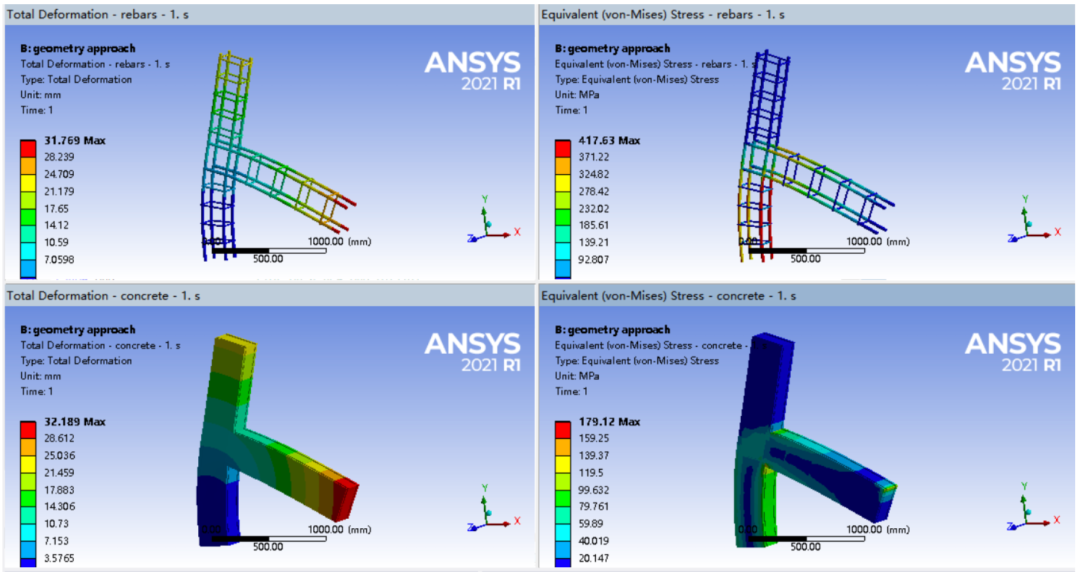Pick cyan band below 59.89 in stress legend
Screen dimensions: 1080x578
click(x=562, y=533)
